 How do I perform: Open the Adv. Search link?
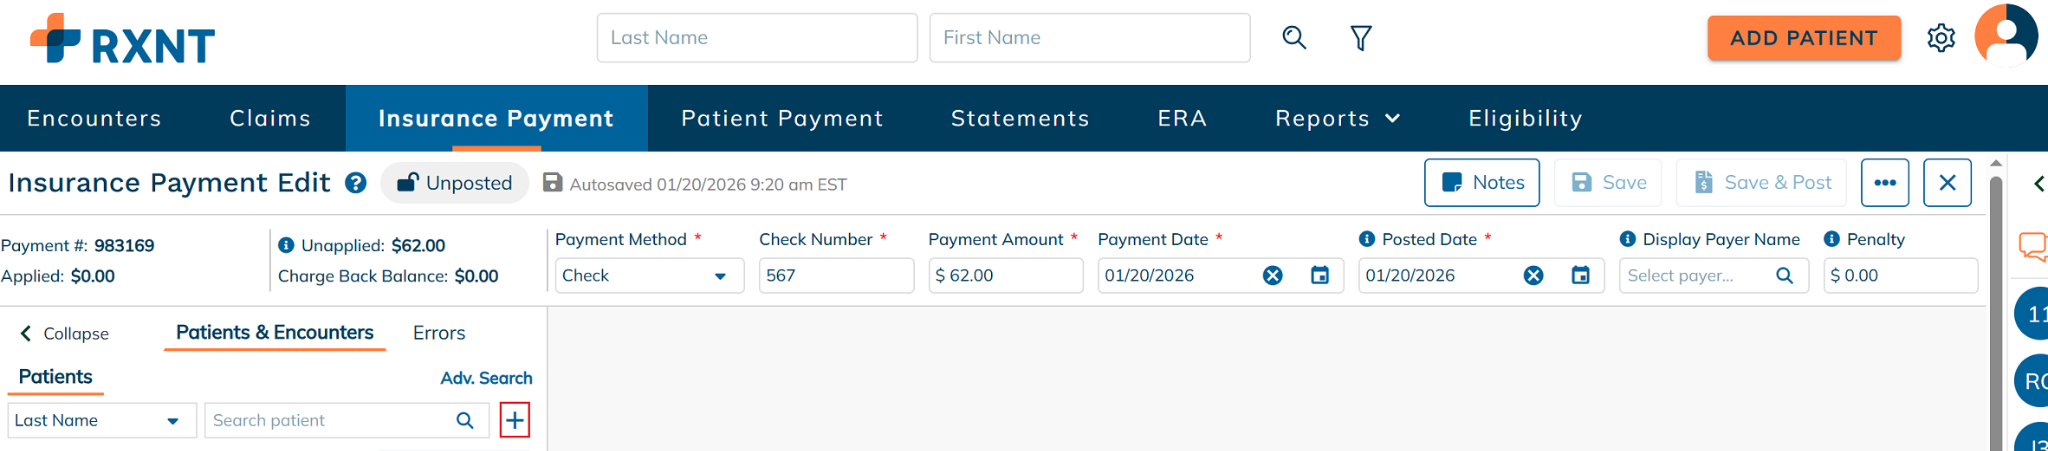pyautogui.click(x=486, y=378)
